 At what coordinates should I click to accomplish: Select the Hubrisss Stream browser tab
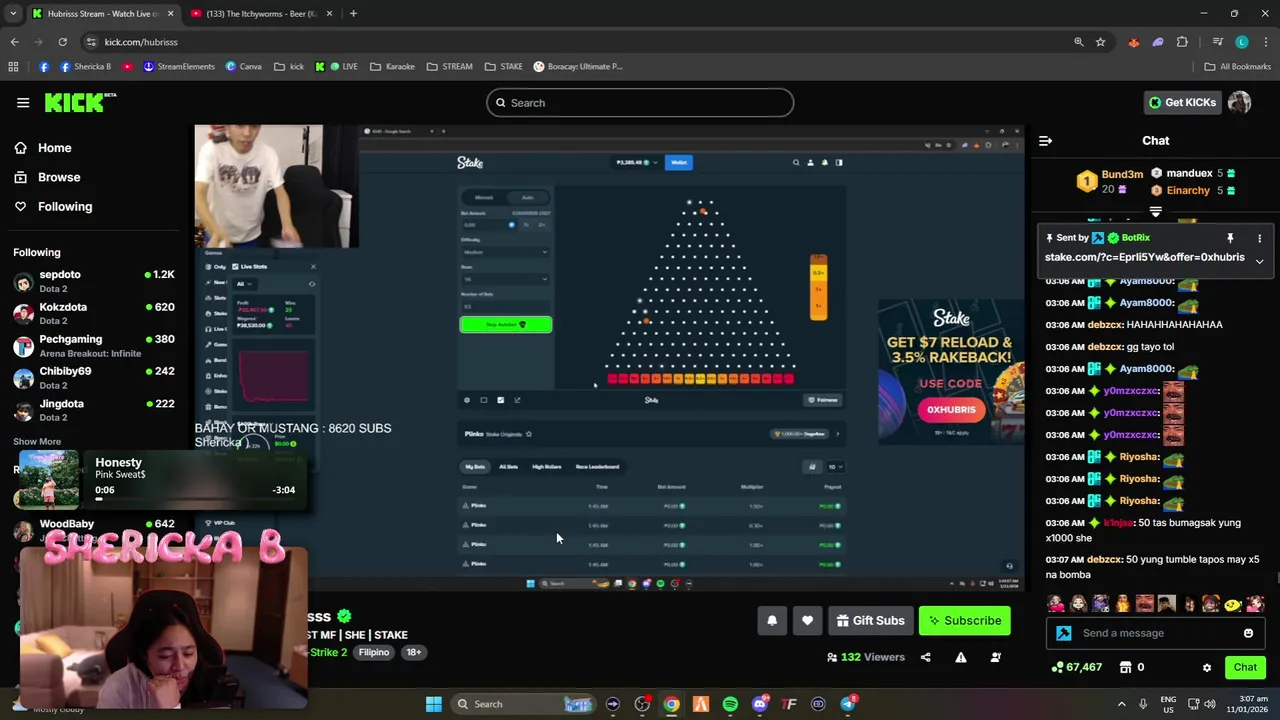tap(100, 14)
